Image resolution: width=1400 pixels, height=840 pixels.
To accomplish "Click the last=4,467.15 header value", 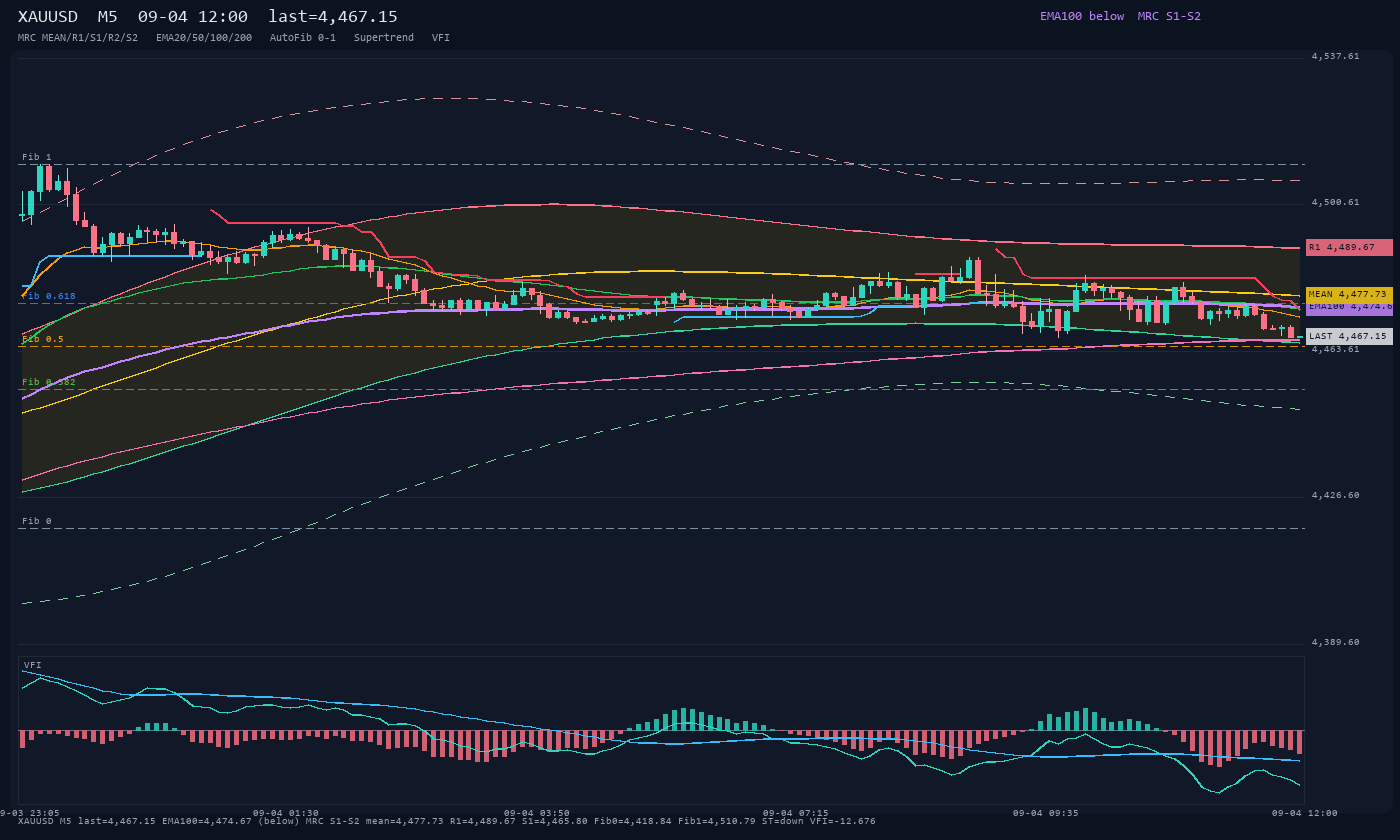I will point(333,17).
